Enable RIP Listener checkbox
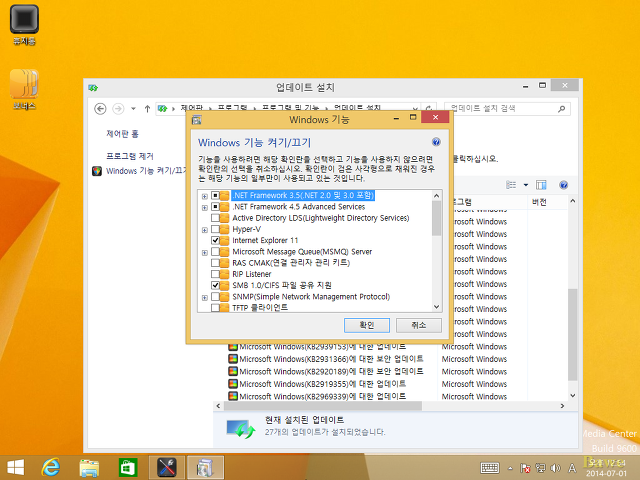The width and height of the screenshot is (640, 480). [215, 274]
